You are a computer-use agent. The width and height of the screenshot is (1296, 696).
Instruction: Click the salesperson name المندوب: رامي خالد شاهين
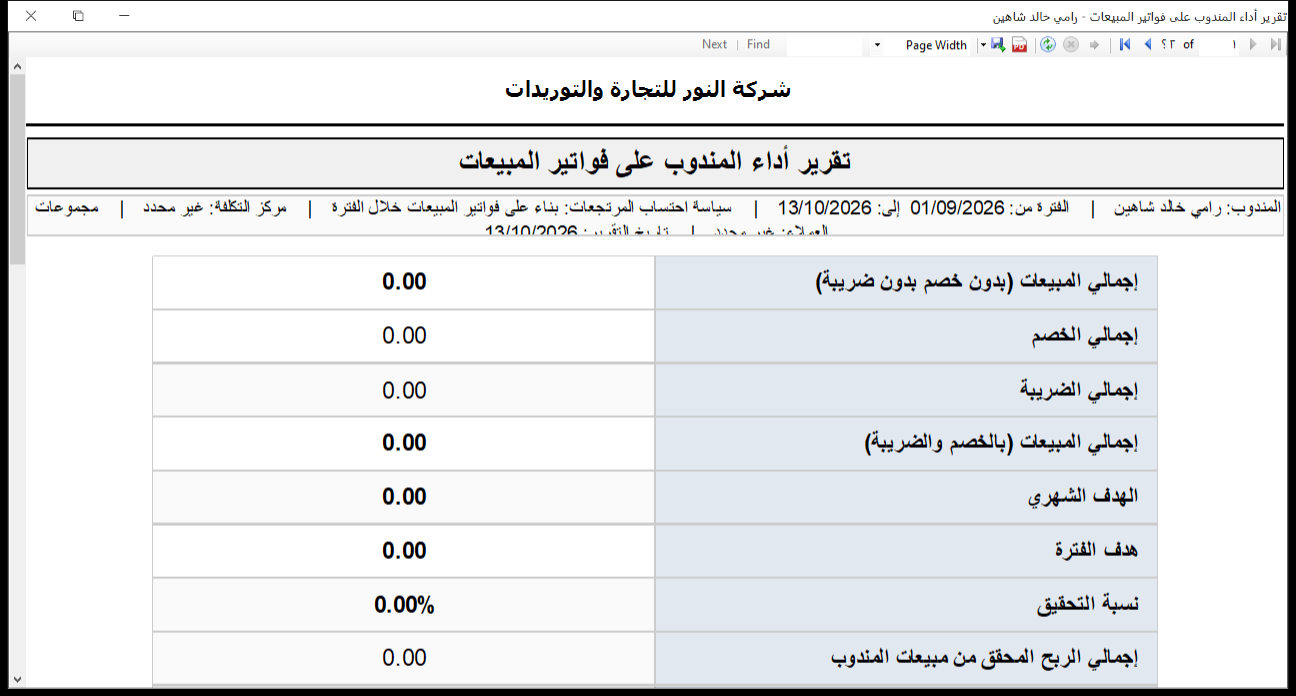click(1197, 208)
